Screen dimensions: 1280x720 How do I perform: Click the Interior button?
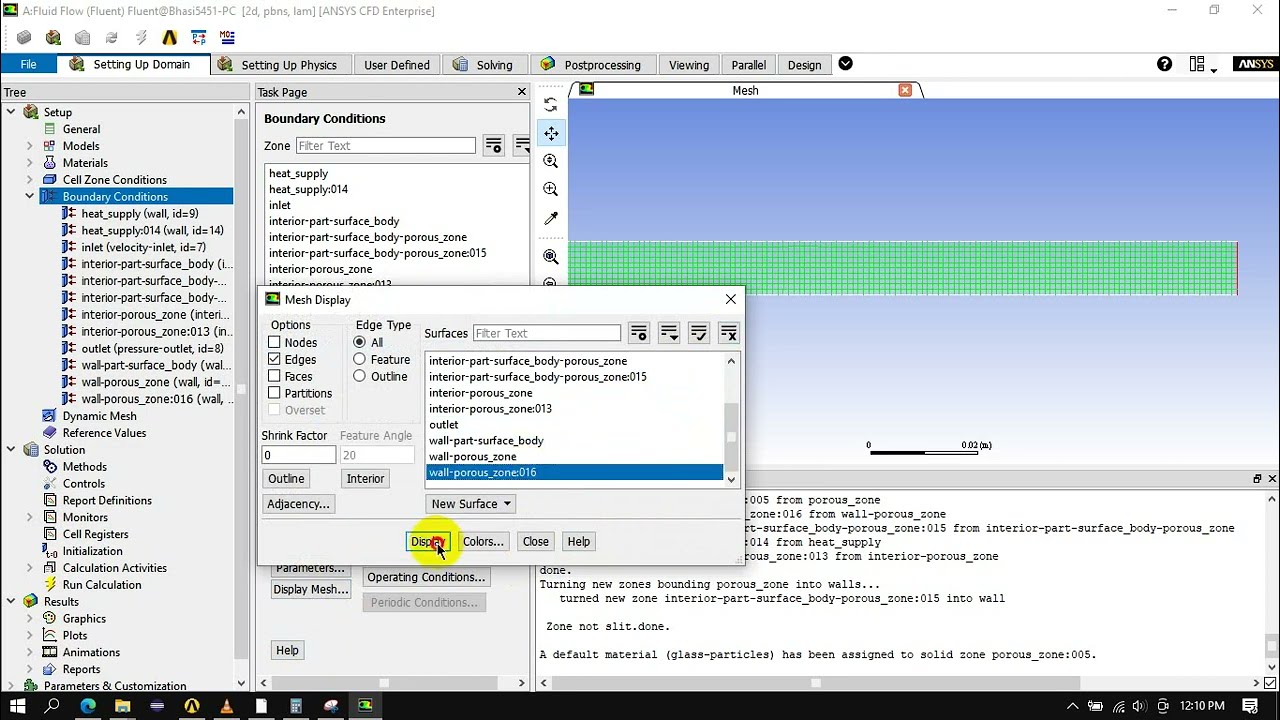click(x=365, y=479)
